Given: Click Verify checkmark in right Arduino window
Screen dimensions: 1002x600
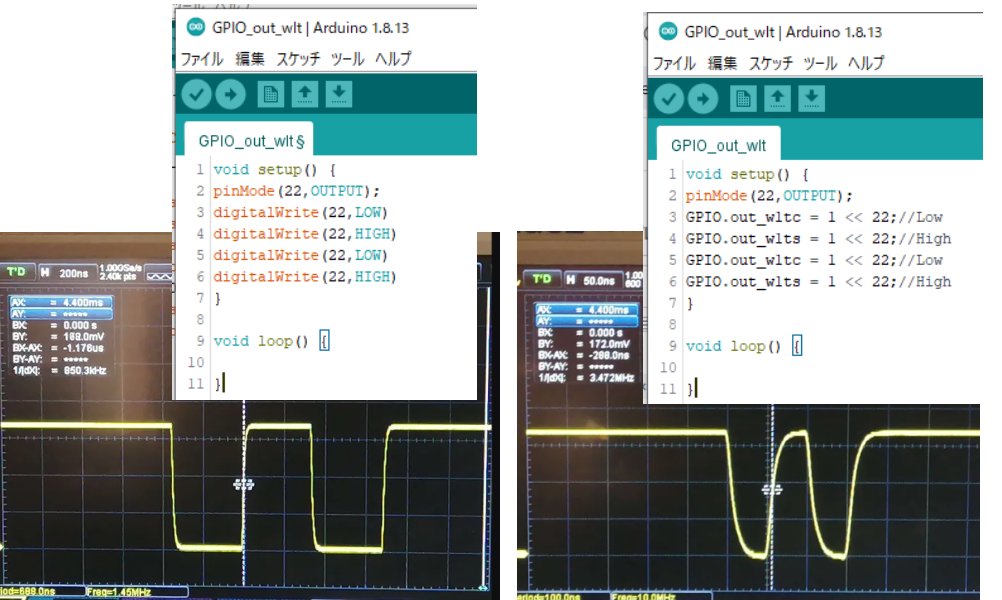Looking at the screenshot, I should click(669, 99).
